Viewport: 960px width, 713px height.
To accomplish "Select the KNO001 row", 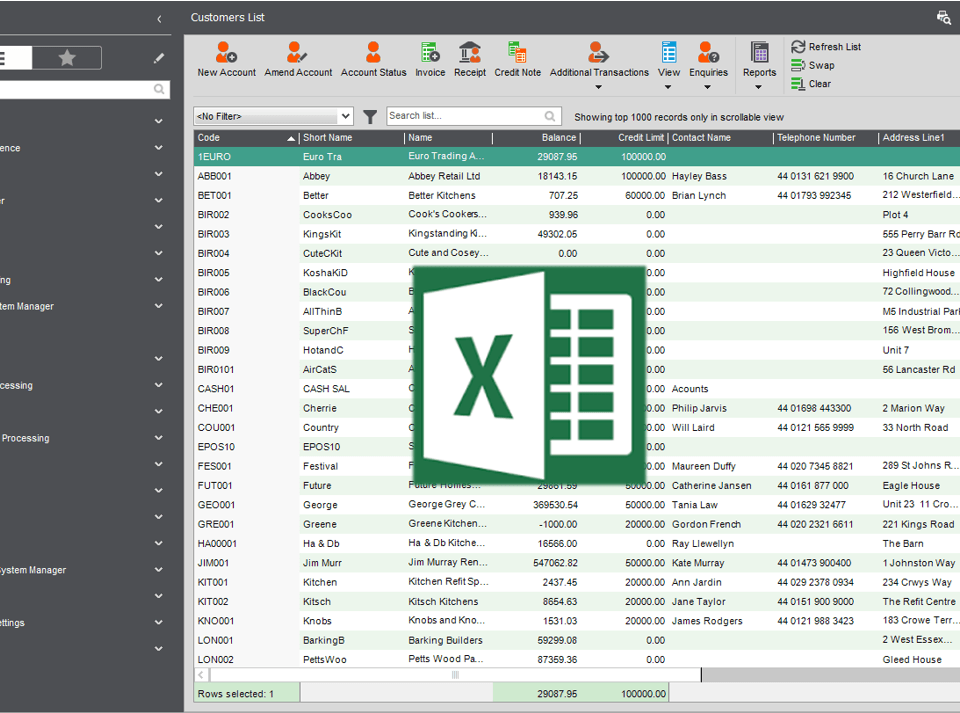I will pos(577,621).
